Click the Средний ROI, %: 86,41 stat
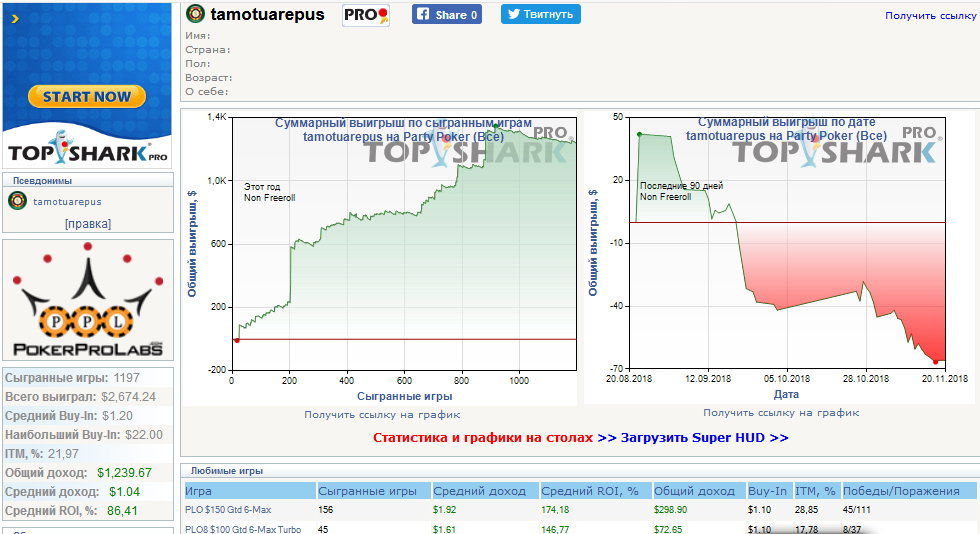The height and width of the screenshot is (534, 980). pos(88,510)
